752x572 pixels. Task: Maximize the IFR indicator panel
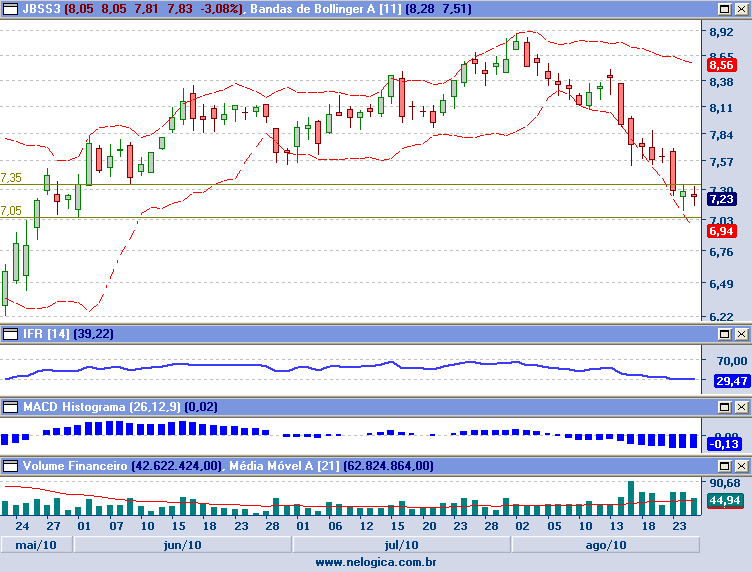click(x=725, y=333)
